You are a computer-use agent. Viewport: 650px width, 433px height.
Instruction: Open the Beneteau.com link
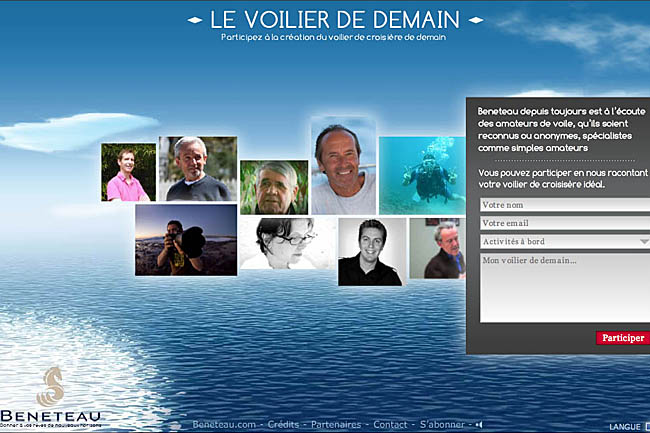pyautogui.click(x=225, y=425)
